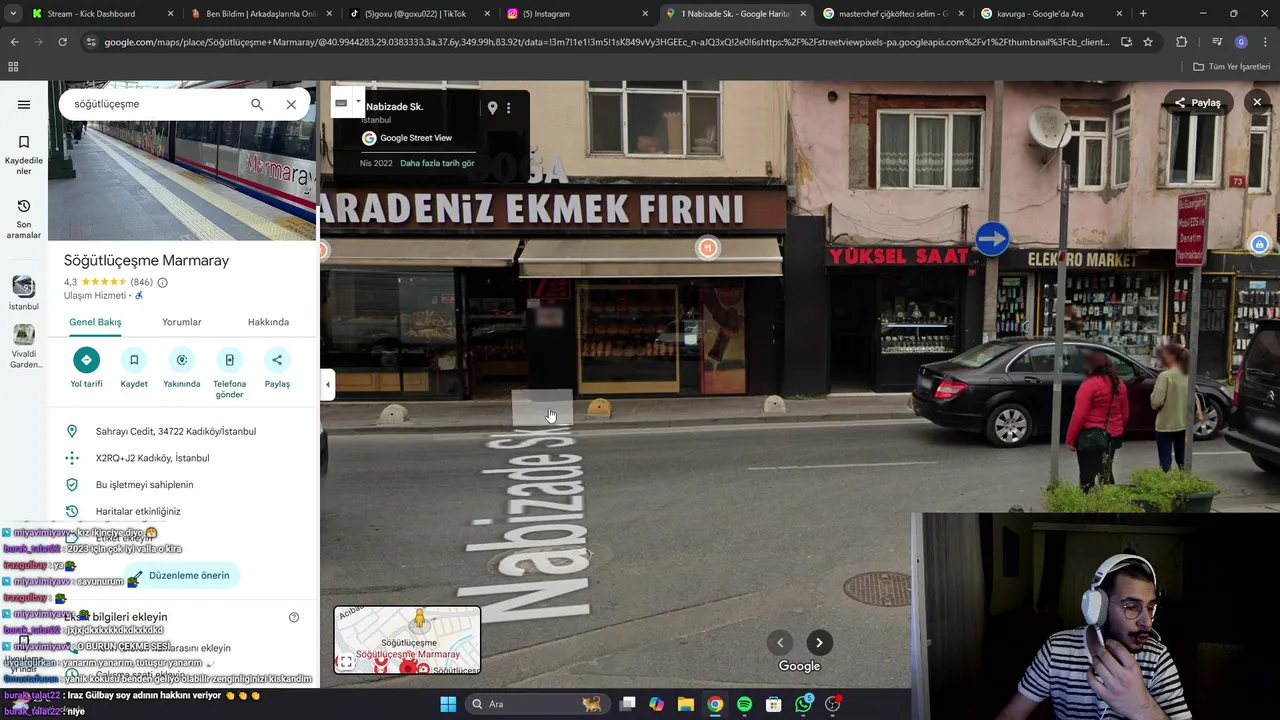Go to previous Street View image
The width and height of the screenshot is (1280, 720).
coord(780,643)
